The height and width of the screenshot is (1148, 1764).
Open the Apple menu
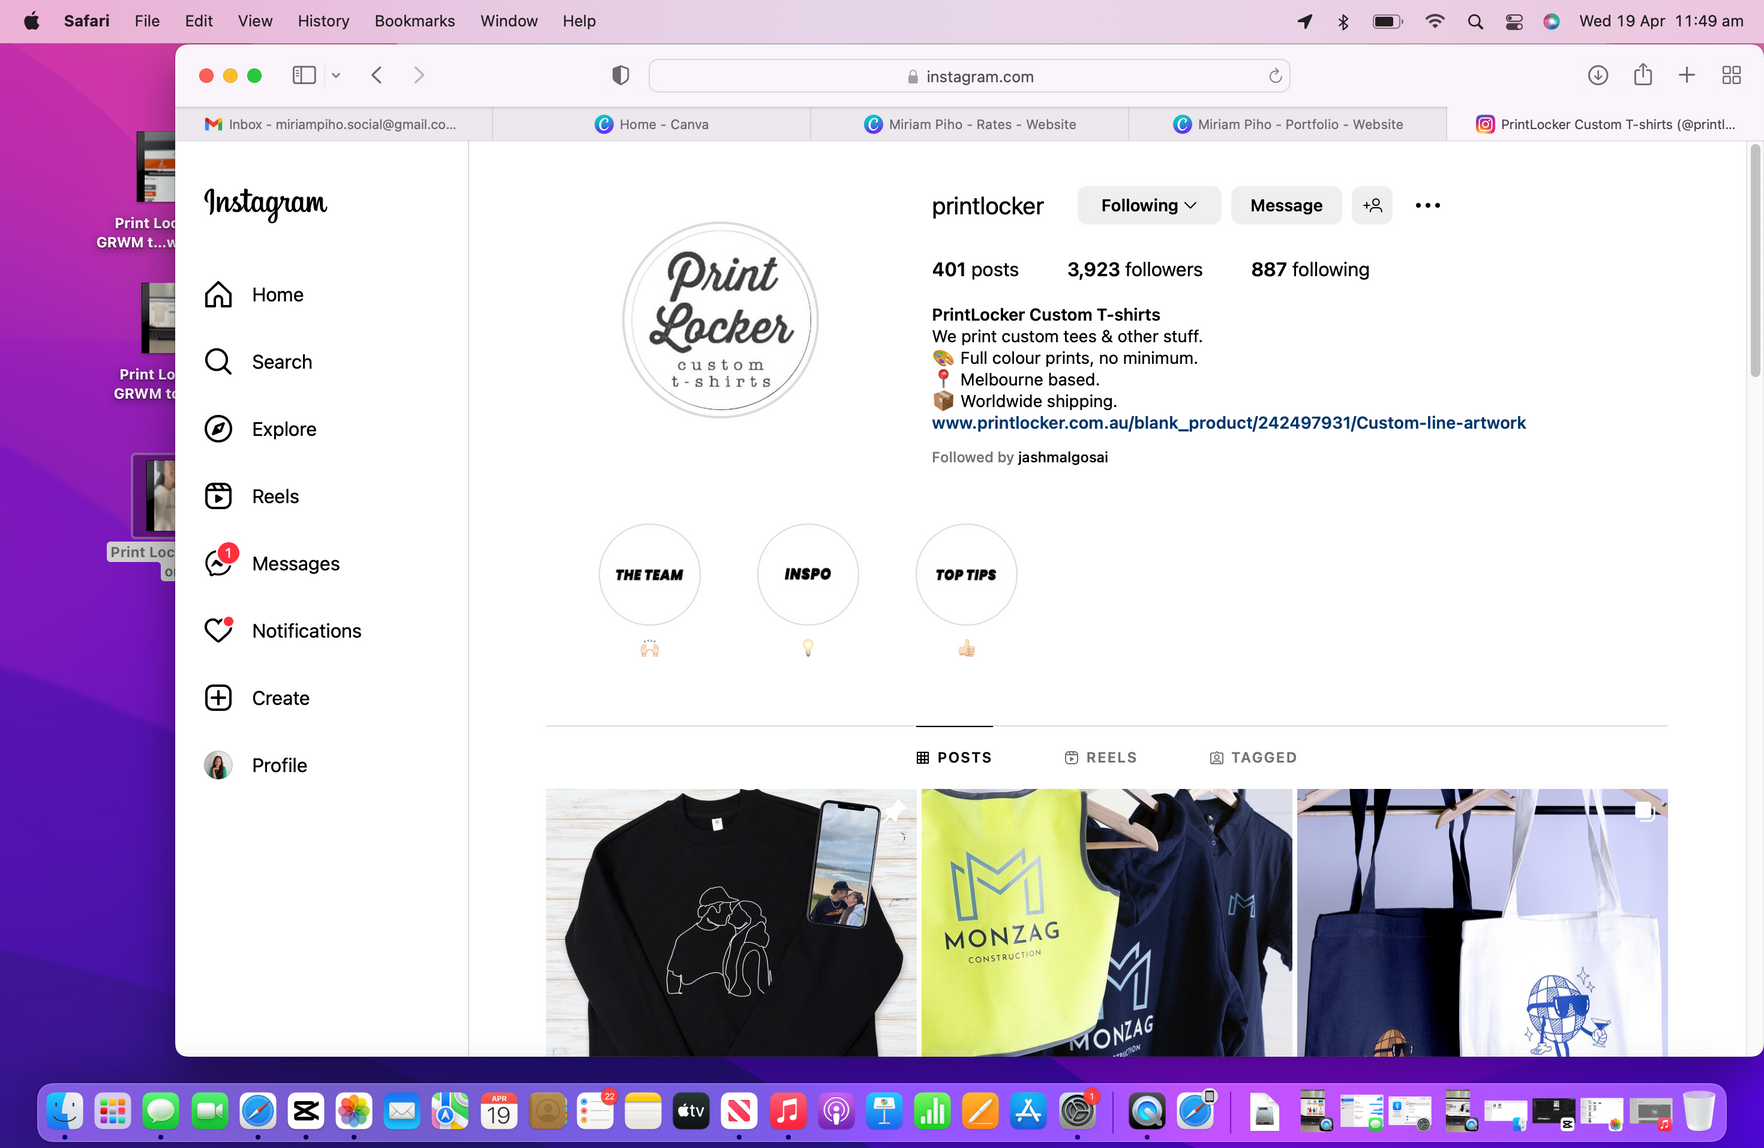tap(31, 21)
